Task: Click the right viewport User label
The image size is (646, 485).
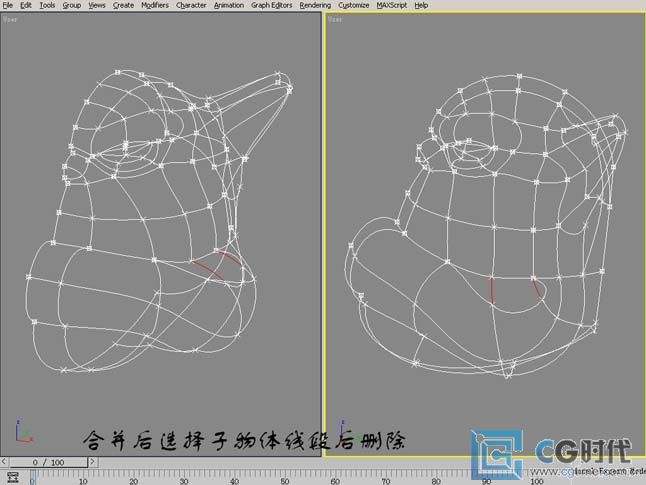Action: [335, 19]
